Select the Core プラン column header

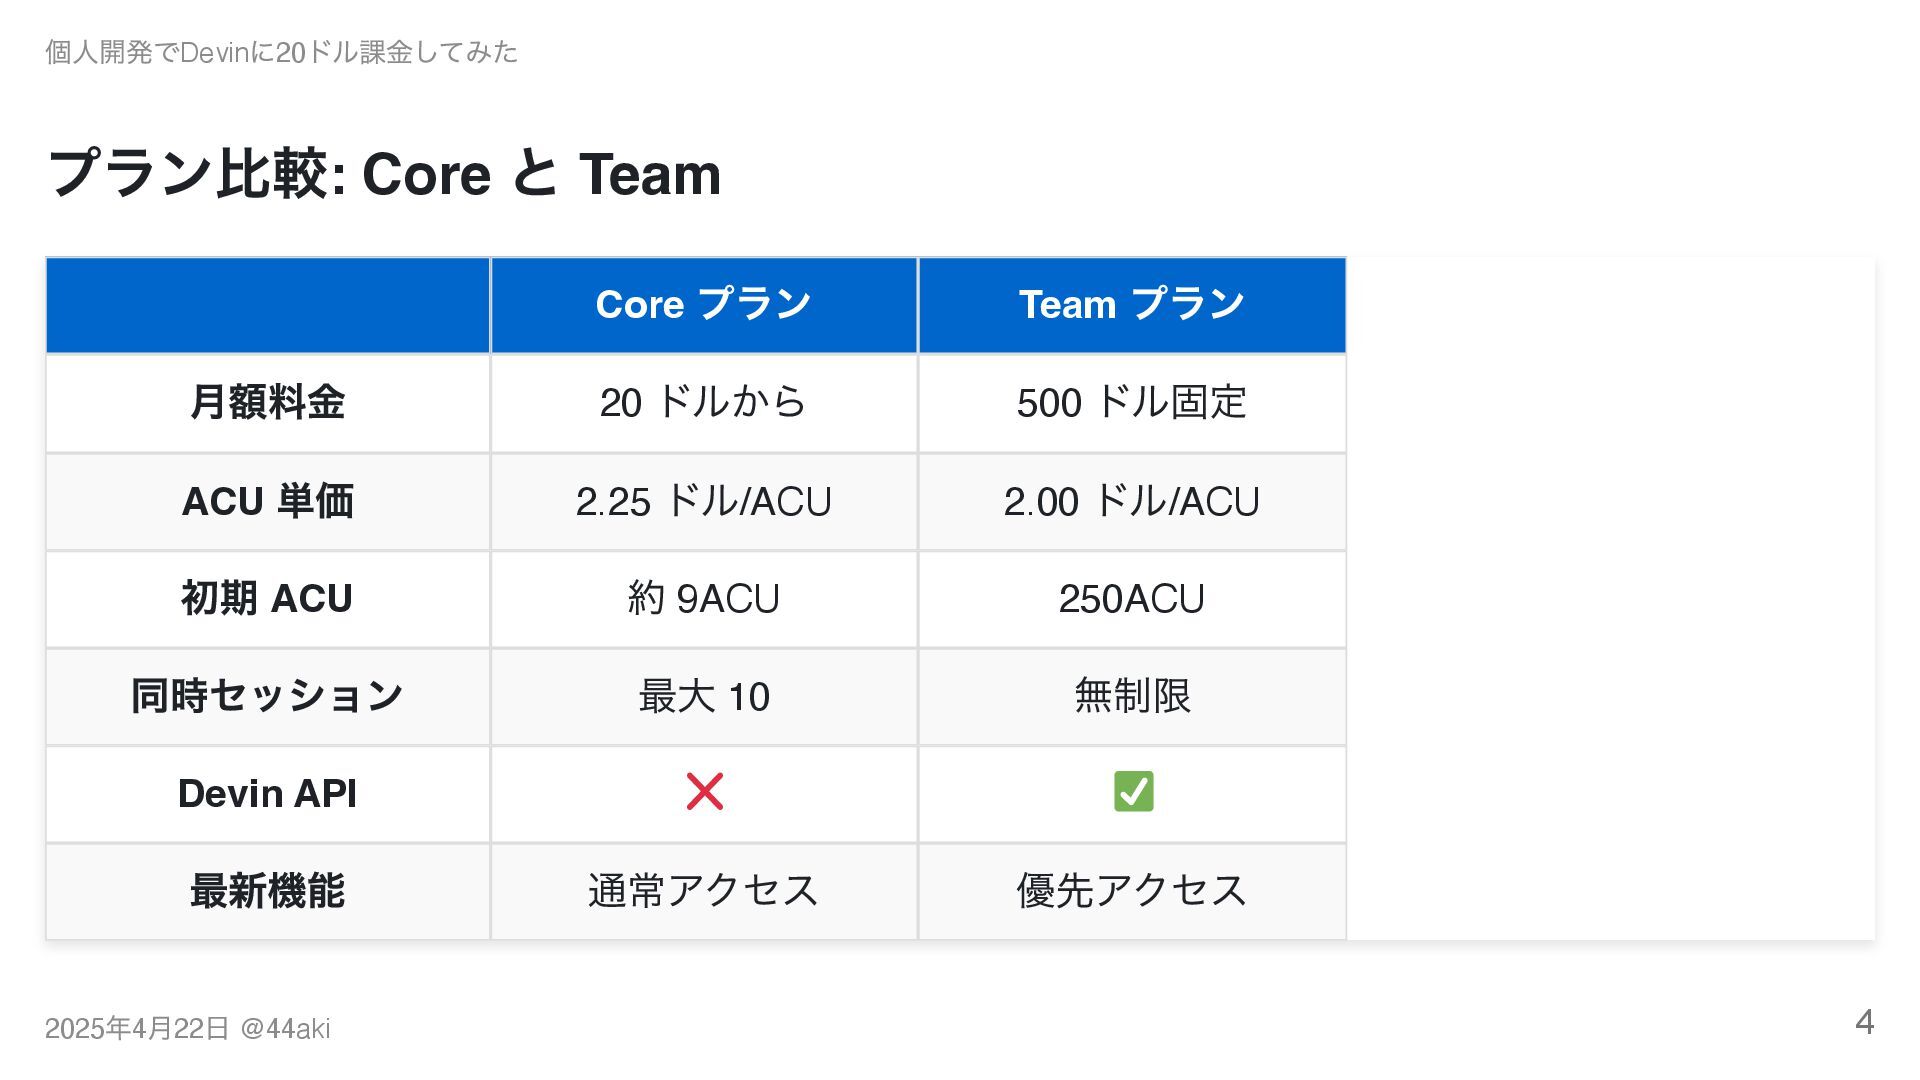point(704,305)
